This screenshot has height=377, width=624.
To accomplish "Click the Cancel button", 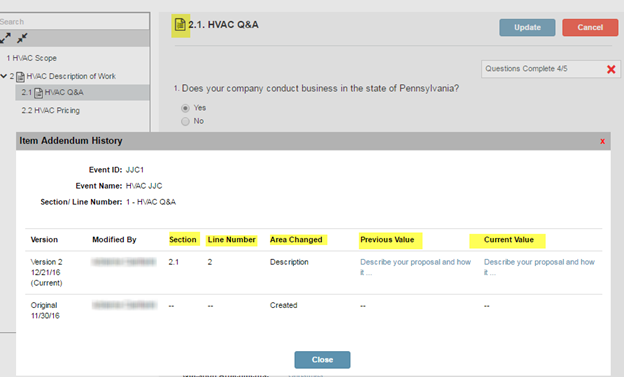I will tap(590, 27).
